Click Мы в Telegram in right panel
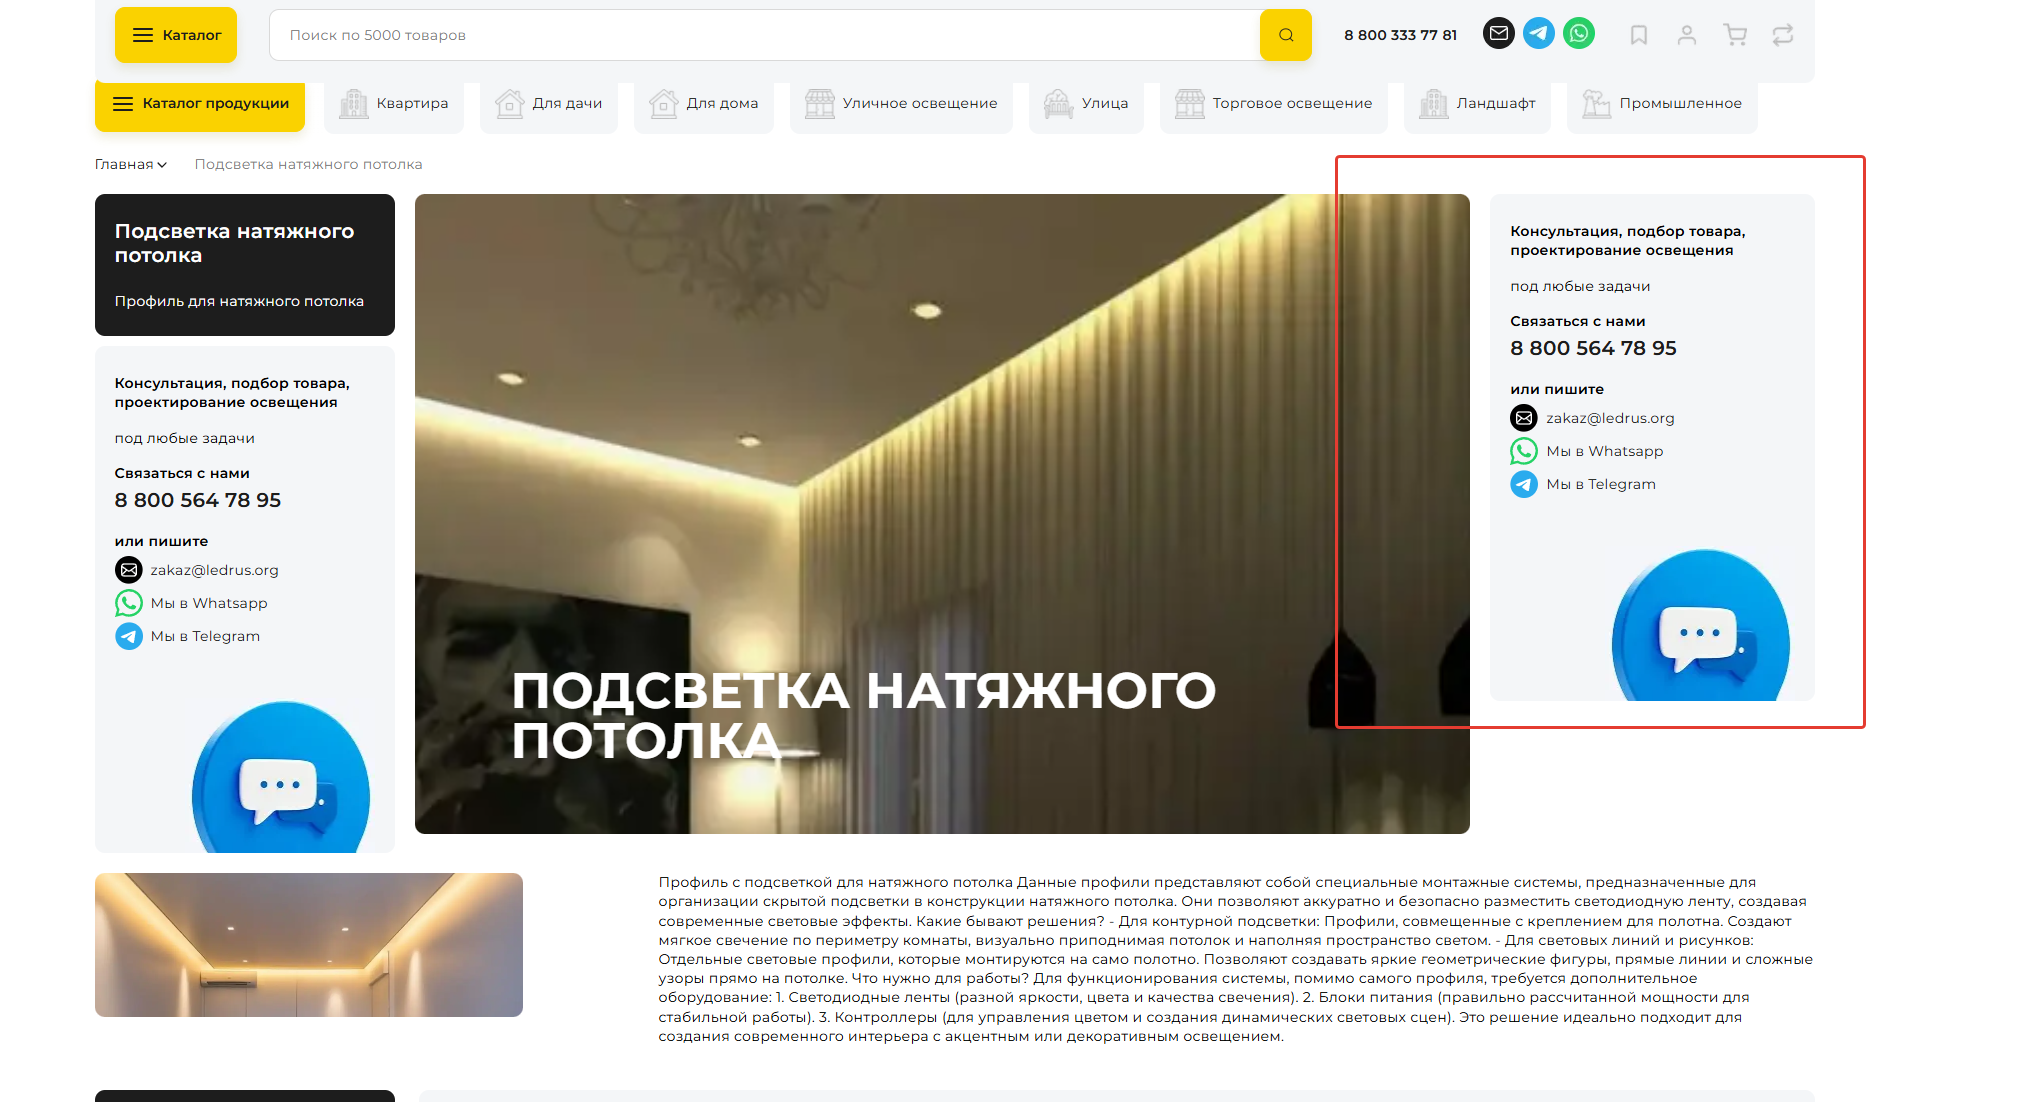This screenshot has height=1102, width=2028. [1600, 484]
